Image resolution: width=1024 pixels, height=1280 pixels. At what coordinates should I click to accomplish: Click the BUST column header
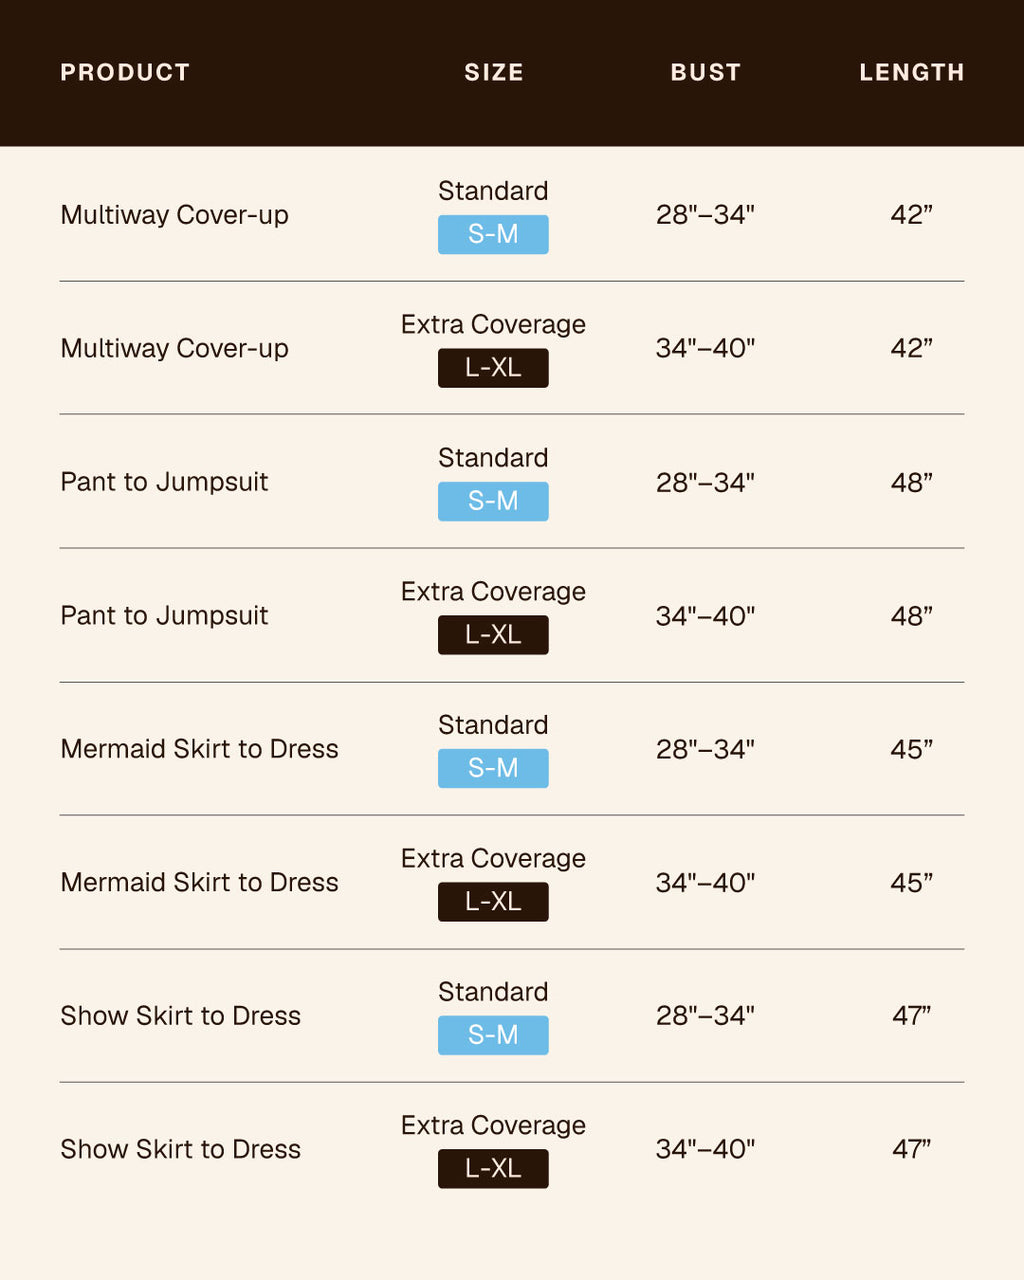pyautogui.click(x=706, y=72)
